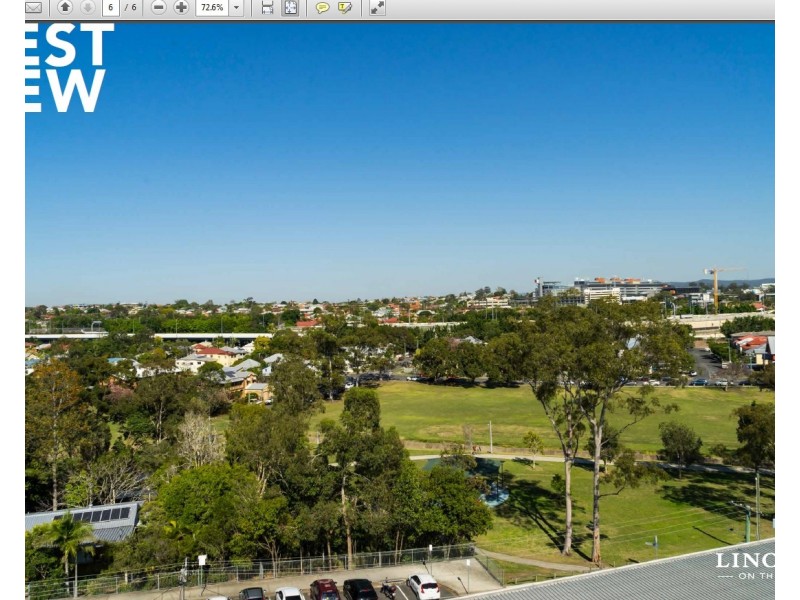Click the "/ 6" total page count
This screenshot has height=600, width=800.
(129, 7)
